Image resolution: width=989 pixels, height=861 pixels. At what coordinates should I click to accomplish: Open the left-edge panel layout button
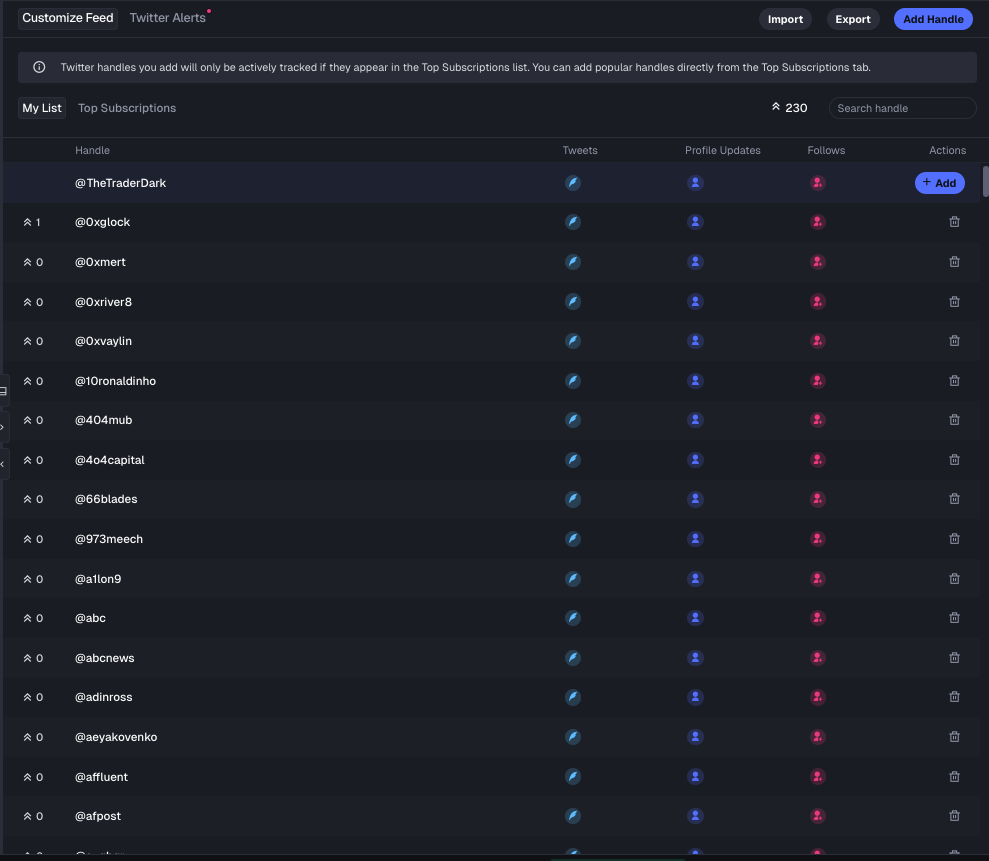[x=3, y=390]
